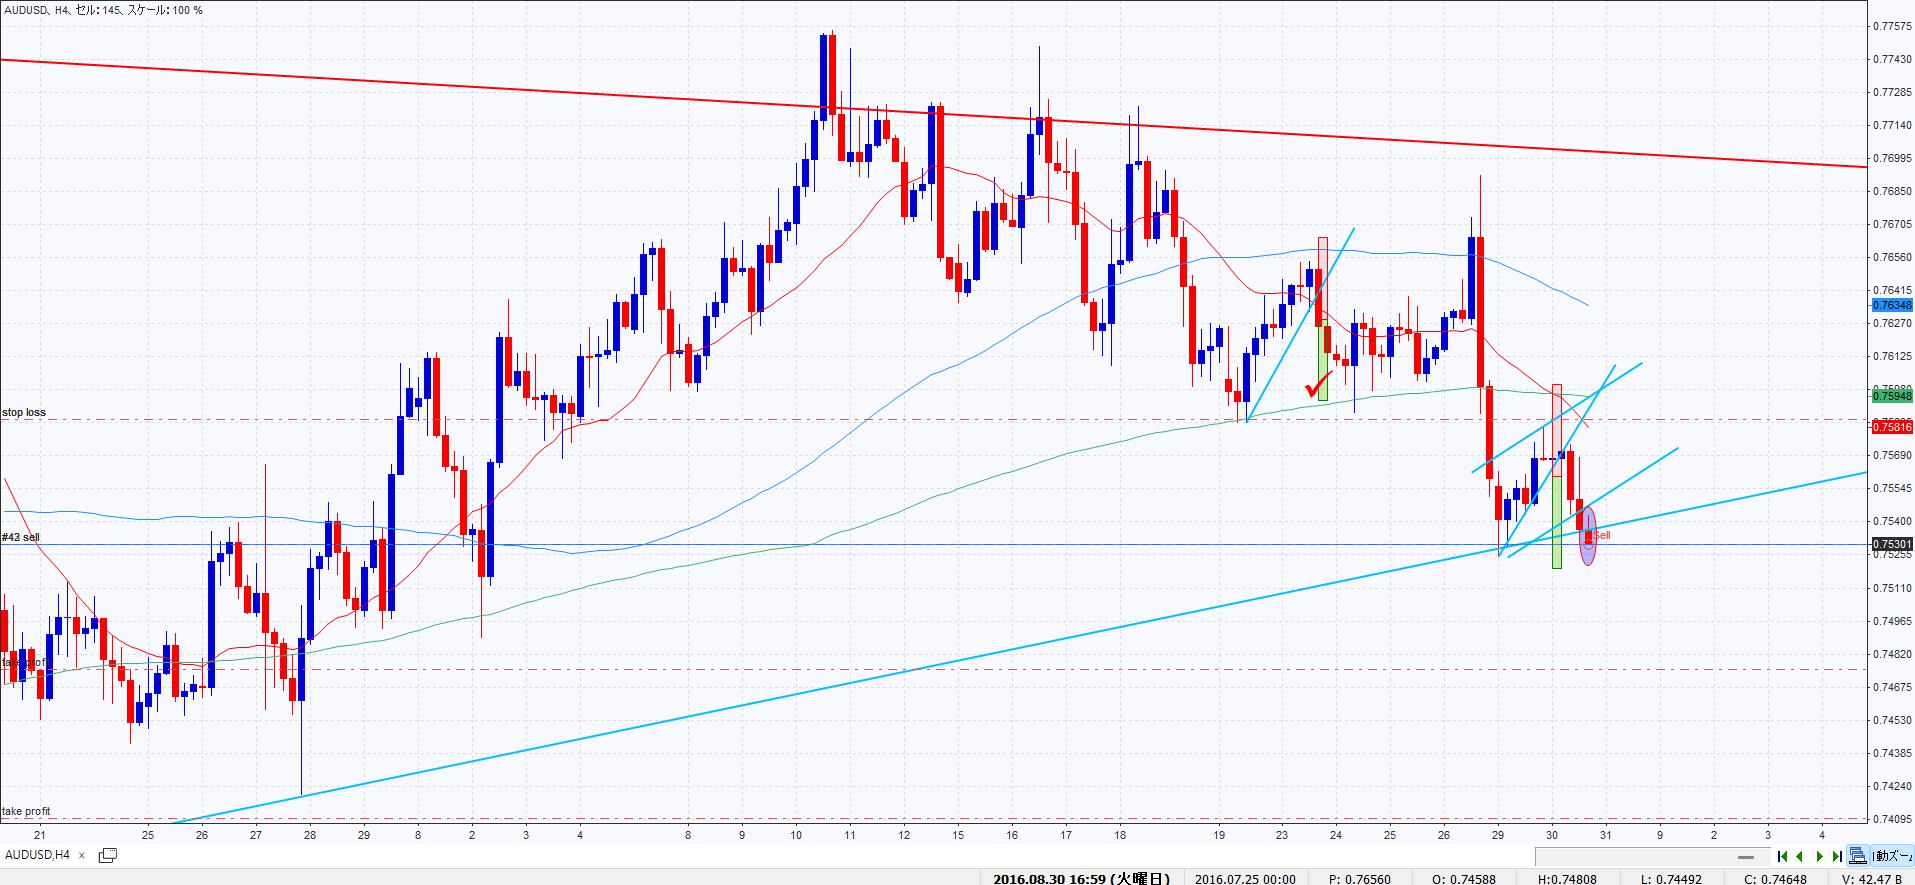Step forward with the green right arrow

pos(1820,856)
